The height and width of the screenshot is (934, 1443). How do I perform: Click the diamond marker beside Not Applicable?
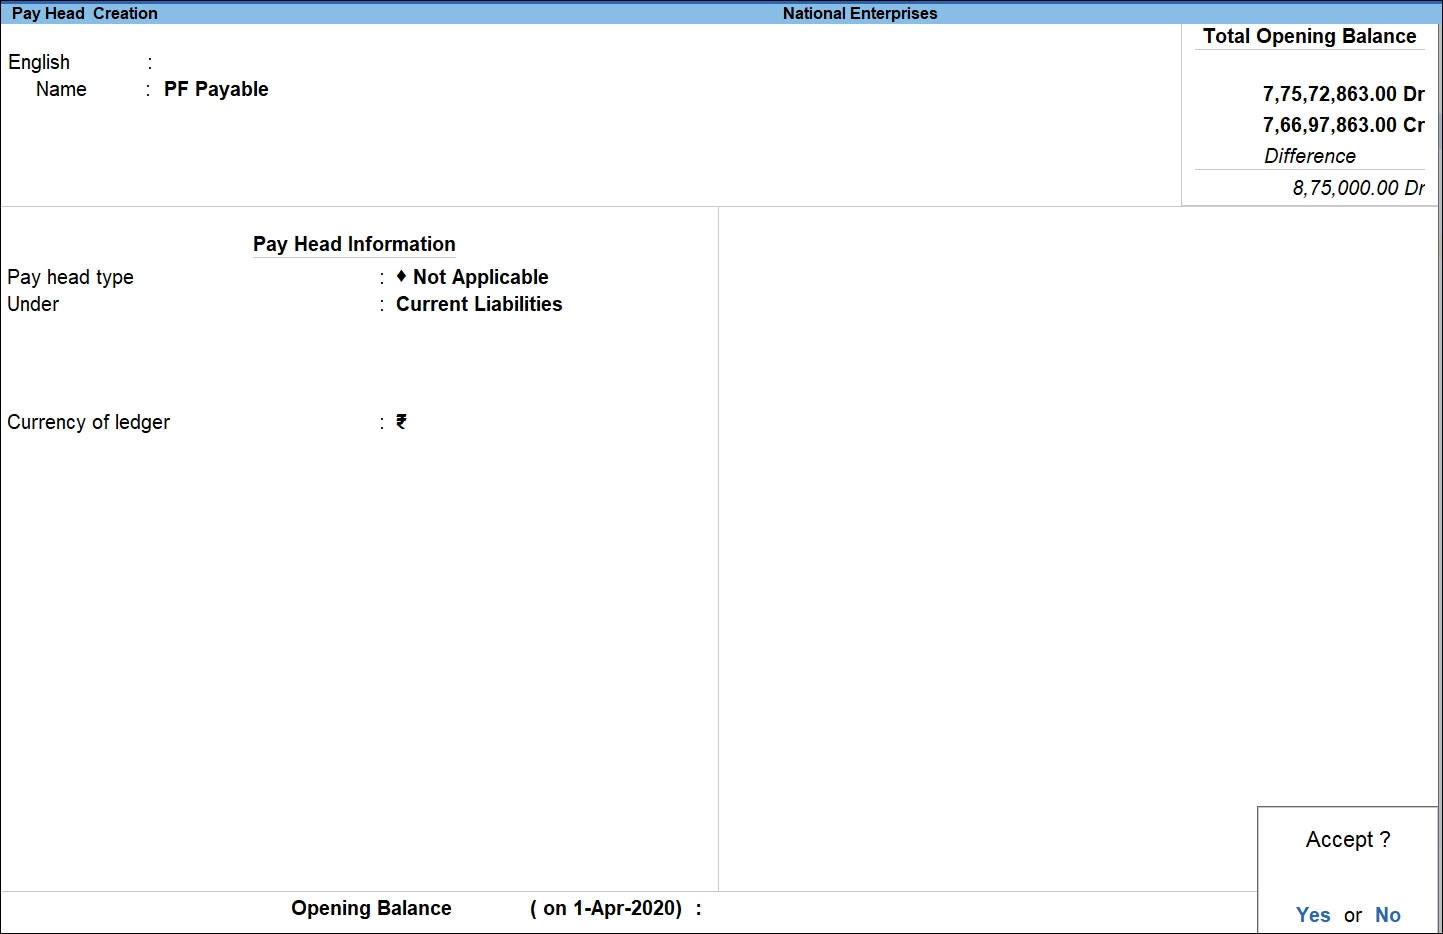point(400,277)
